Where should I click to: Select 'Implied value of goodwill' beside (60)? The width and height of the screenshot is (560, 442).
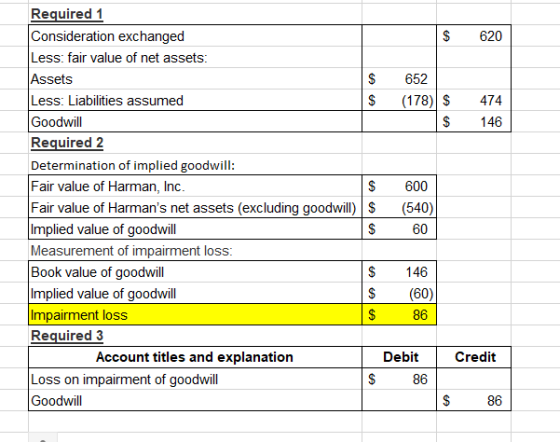[195, 293]
